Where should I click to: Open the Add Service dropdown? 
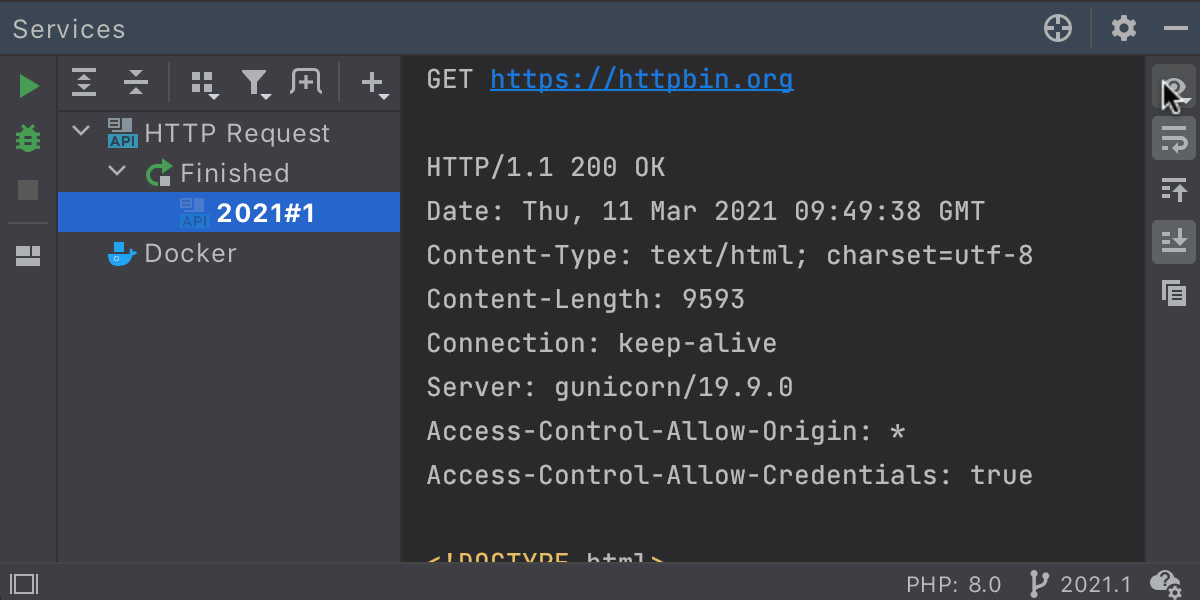(374, 84)
